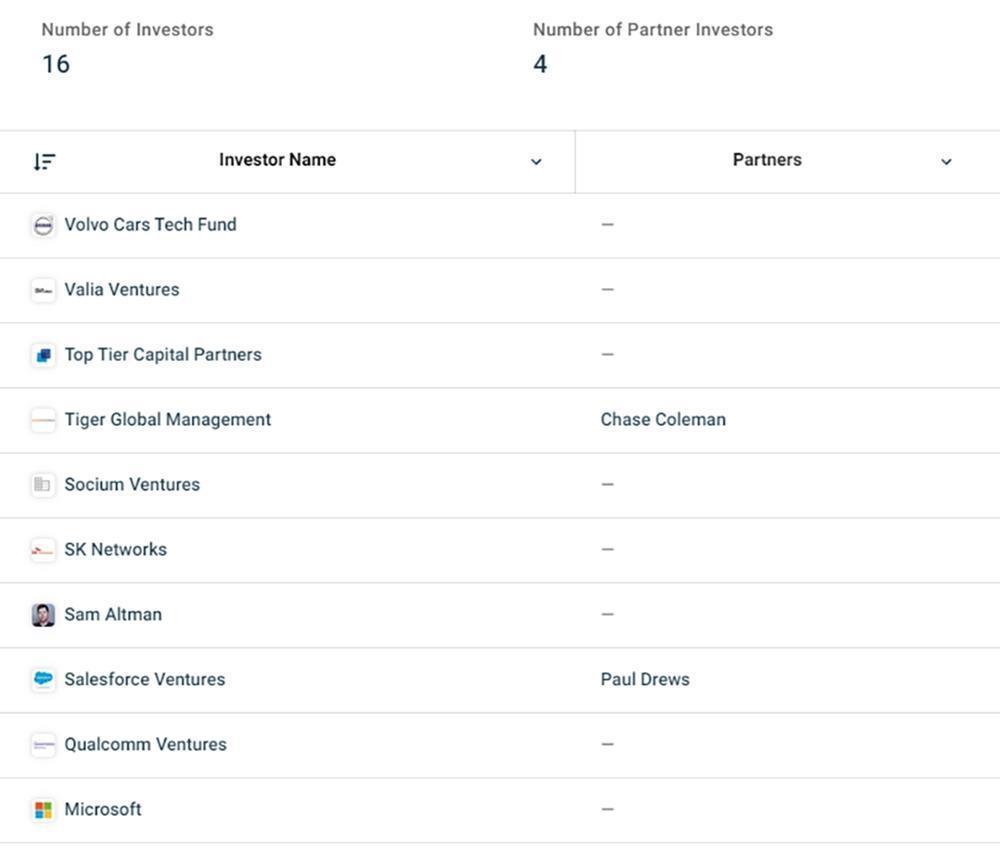
Task: Click the Socium Ventures building icon
Action: (x=43, y=485)
